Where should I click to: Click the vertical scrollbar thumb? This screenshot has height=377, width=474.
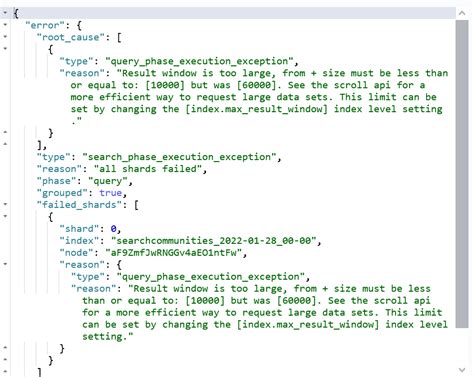click(x=462, y=173)
